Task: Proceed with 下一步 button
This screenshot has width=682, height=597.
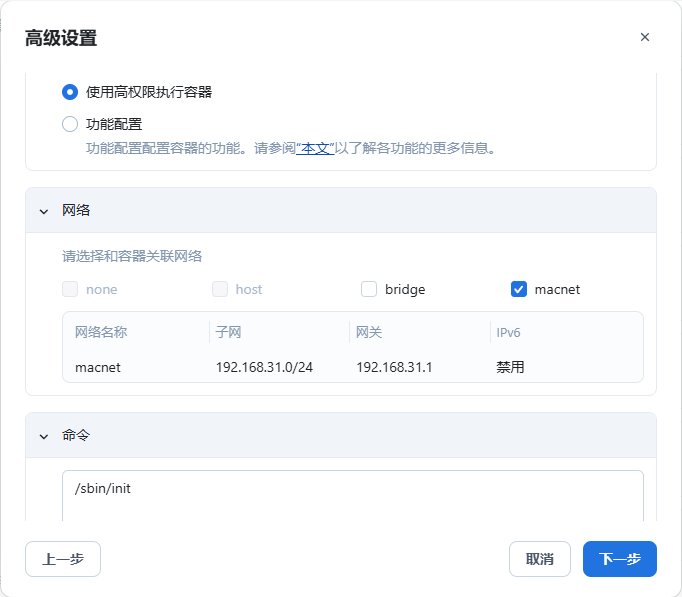Action: click(620, 559)
